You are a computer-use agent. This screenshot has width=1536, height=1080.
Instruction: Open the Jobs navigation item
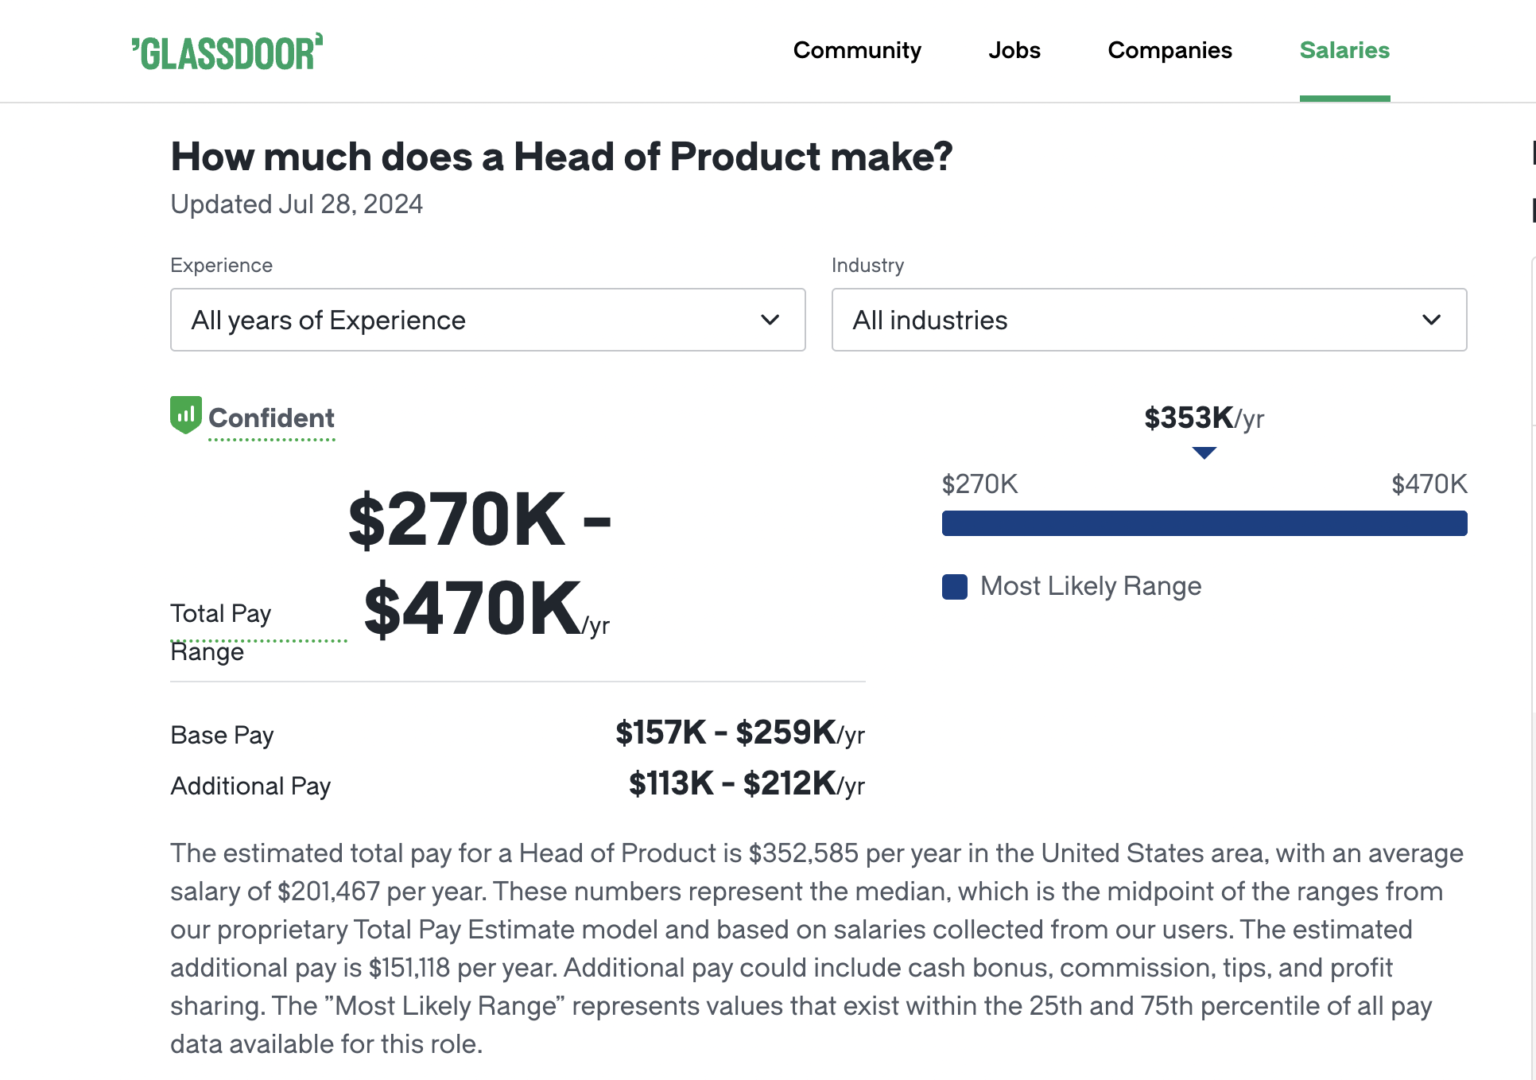tap(1014, 50)
